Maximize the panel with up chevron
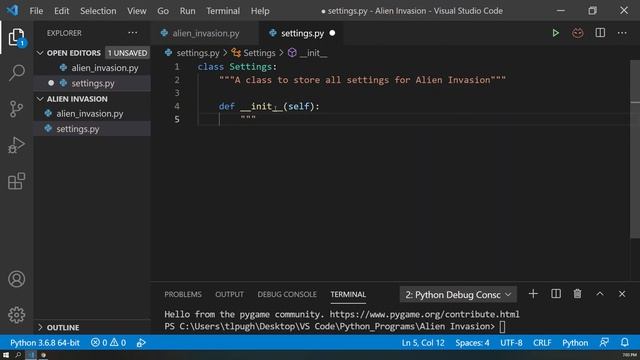Image resolution: width=640 pixels, height=360 pixels. [x=600, y=294]
